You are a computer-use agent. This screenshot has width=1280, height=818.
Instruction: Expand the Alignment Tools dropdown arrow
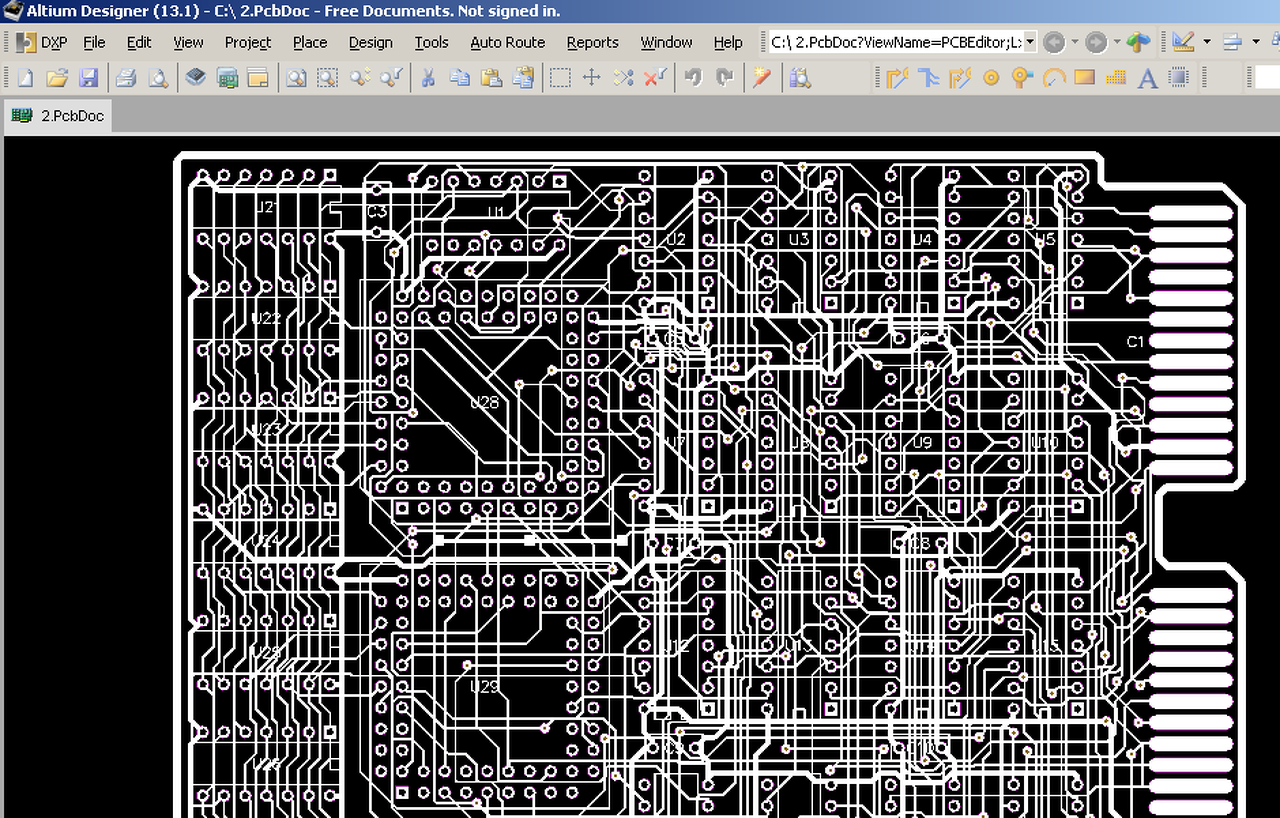coord(1256,42)
